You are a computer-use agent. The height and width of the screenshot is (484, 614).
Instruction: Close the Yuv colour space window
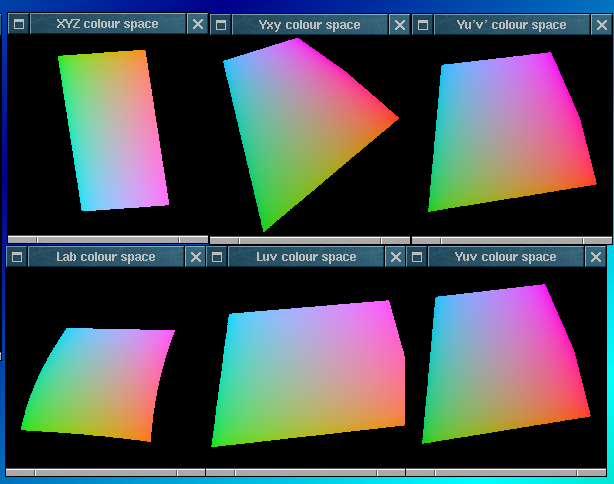pyautogui.click(x=596, y=257)
